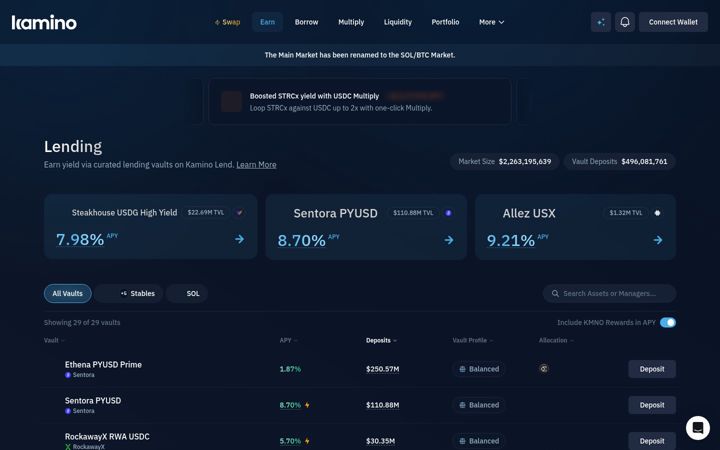Sort by the Allocation column
The height and width of the screenshot is (450, 720).
coord(556,340)
